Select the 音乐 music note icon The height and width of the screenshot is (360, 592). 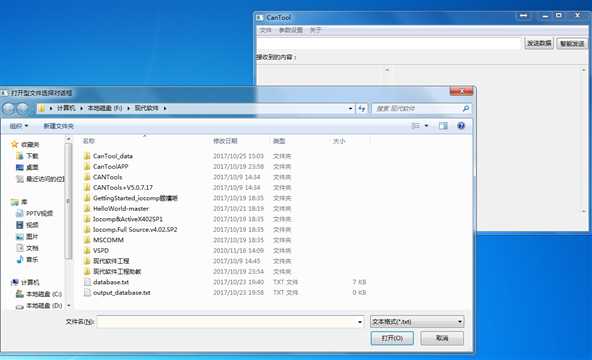pyautogui.click(x=20, y=259)
